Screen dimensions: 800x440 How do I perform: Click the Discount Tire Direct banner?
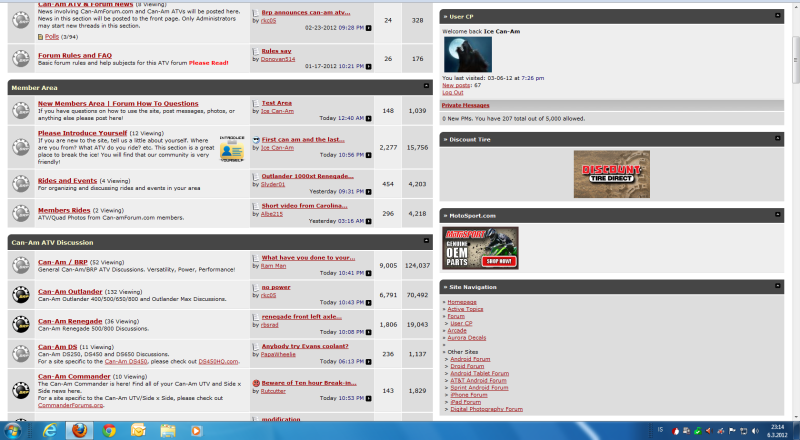coord(612,174)
